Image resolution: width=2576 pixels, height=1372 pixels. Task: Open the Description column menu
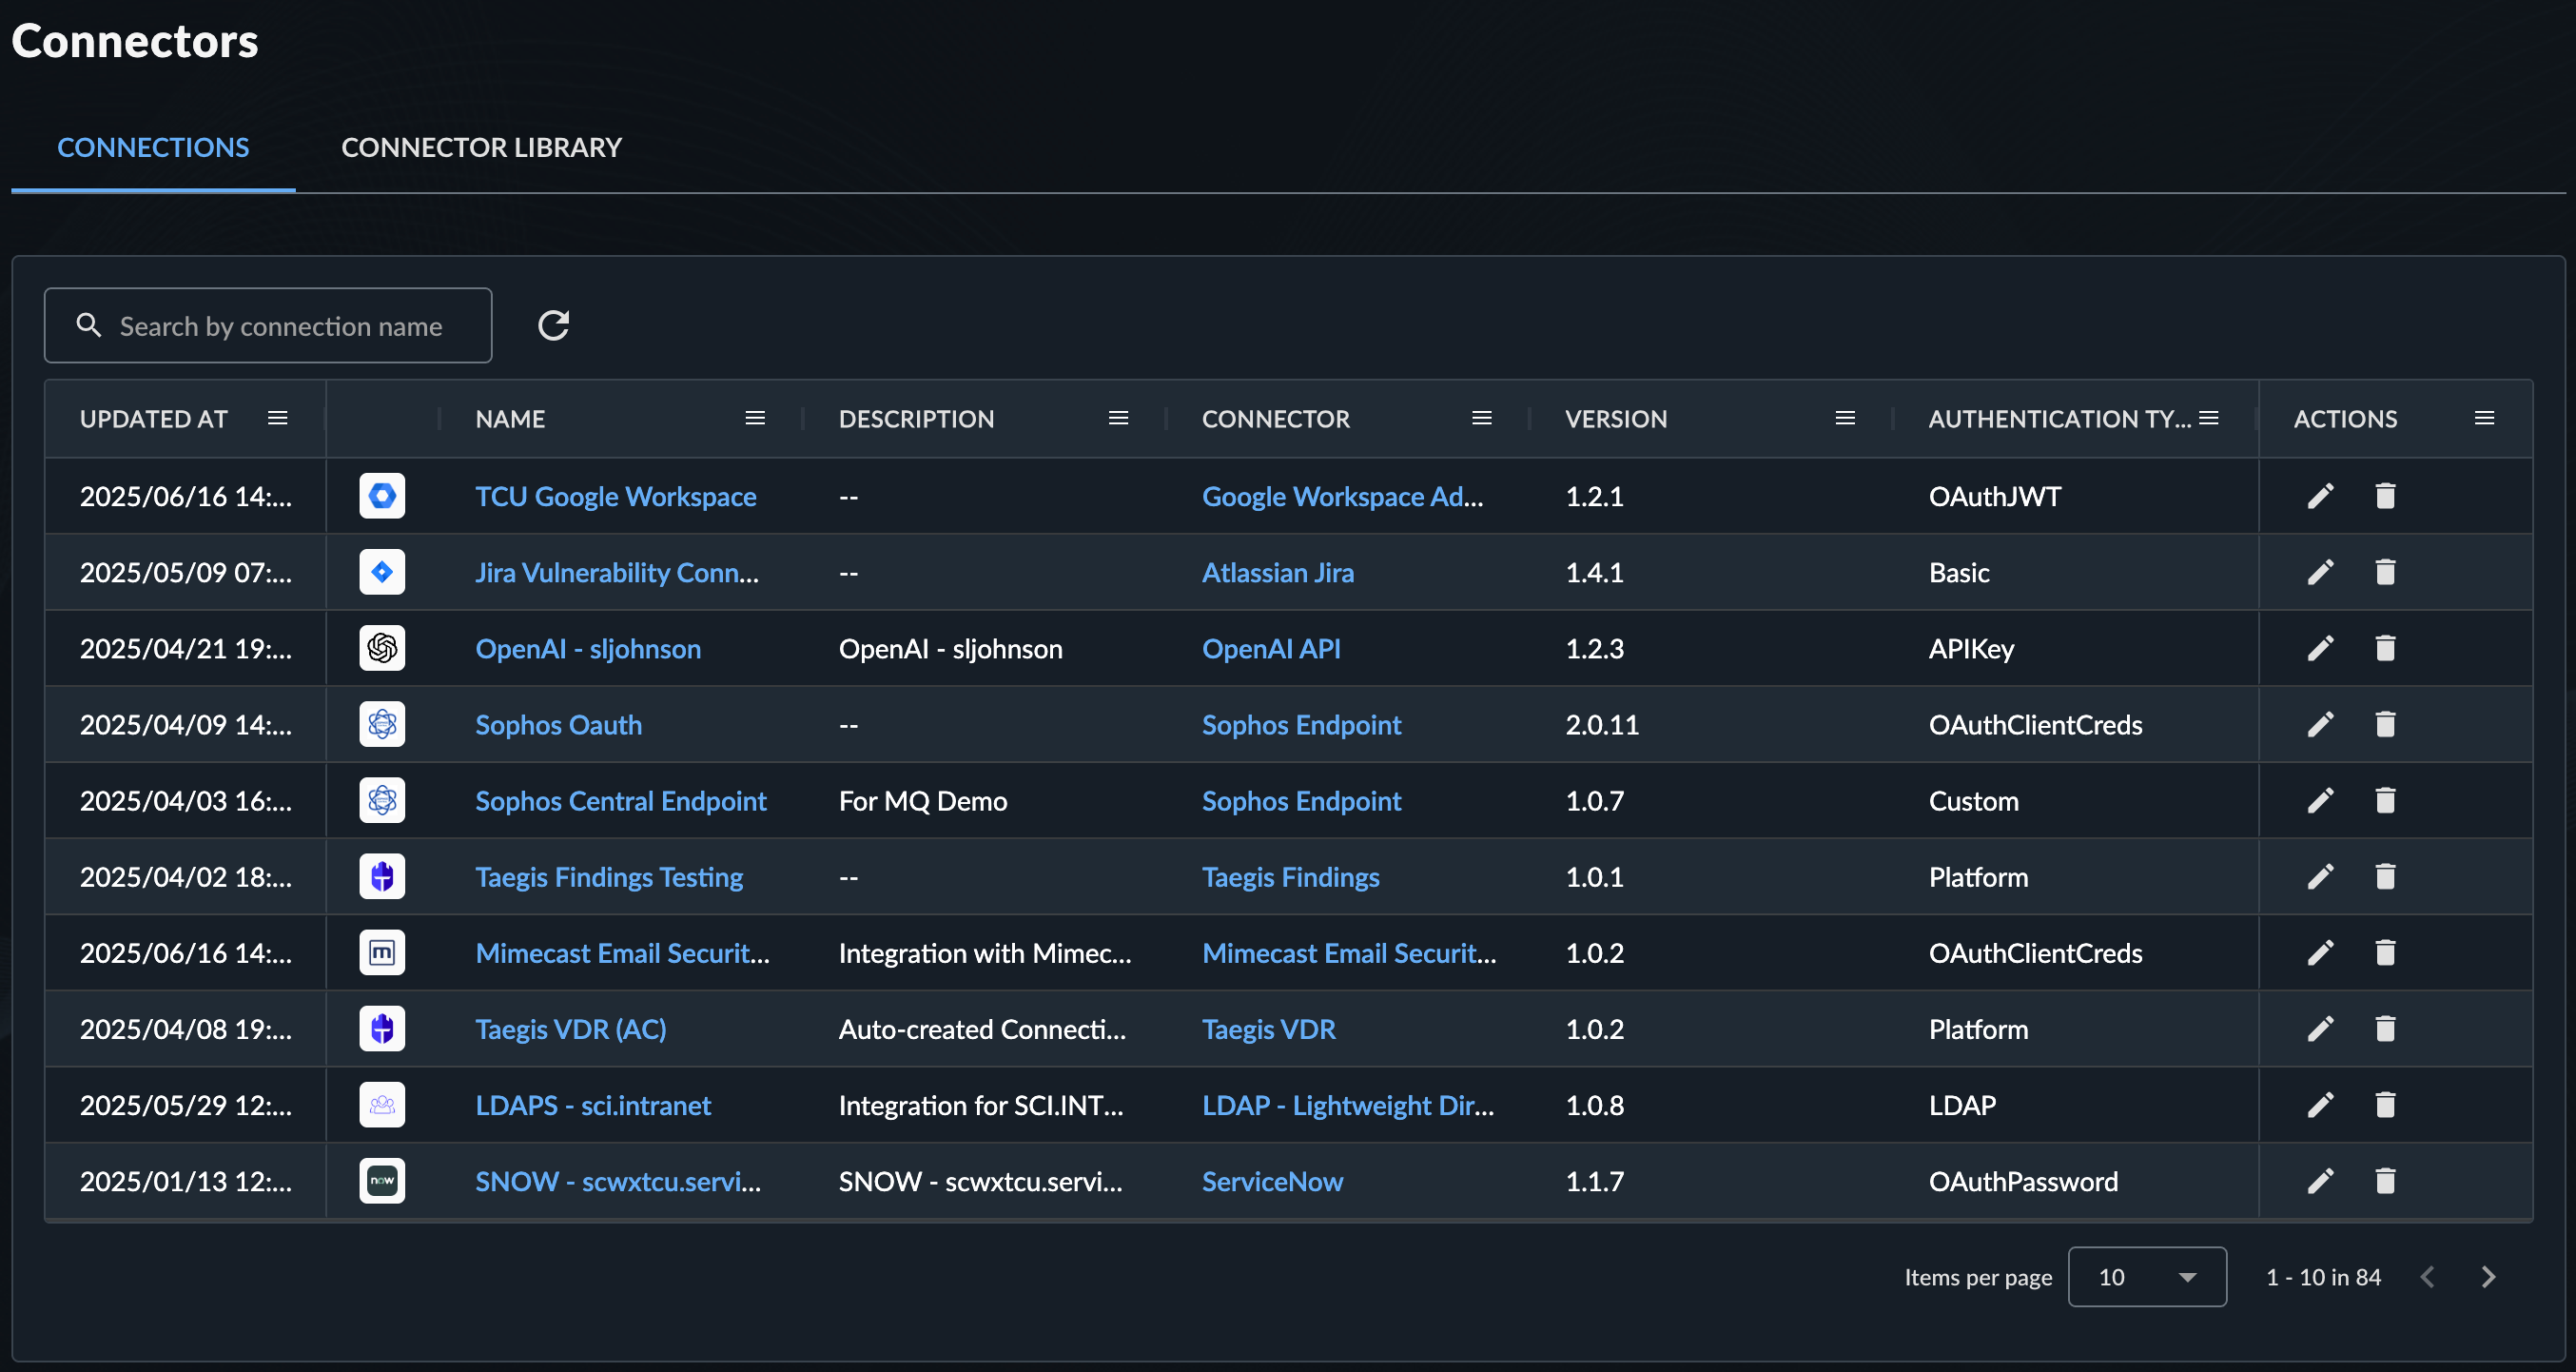(1118, 418)
